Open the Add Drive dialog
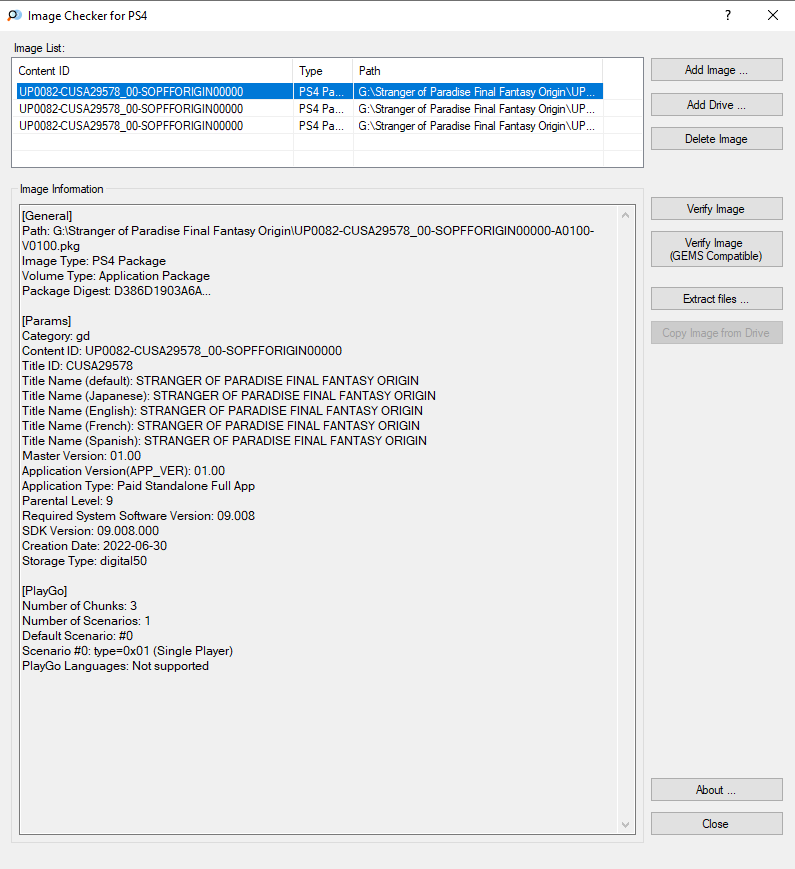This screenshot has width=795, height=869. (716, 105)
